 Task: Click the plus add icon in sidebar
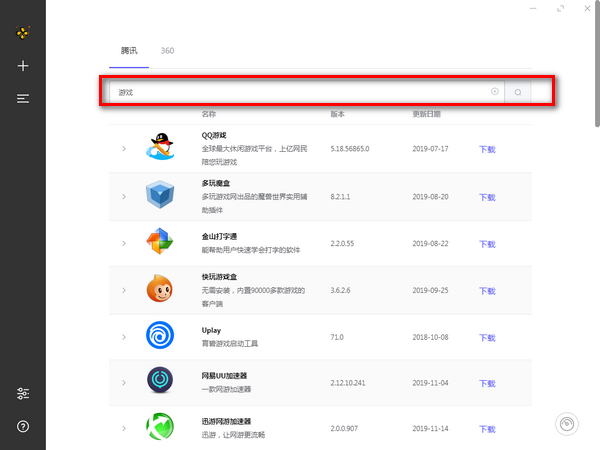pyautogui.click(x=23, y=66)
